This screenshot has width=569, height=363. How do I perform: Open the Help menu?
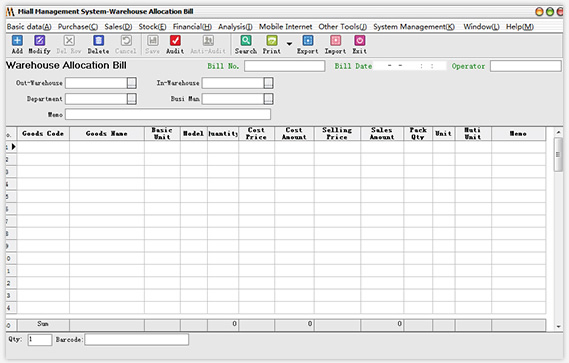pos(520,27)
